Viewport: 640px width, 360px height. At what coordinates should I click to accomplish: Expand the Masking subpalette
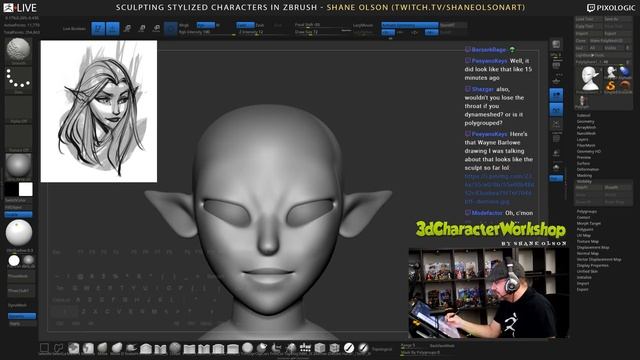tap(584, 176)
